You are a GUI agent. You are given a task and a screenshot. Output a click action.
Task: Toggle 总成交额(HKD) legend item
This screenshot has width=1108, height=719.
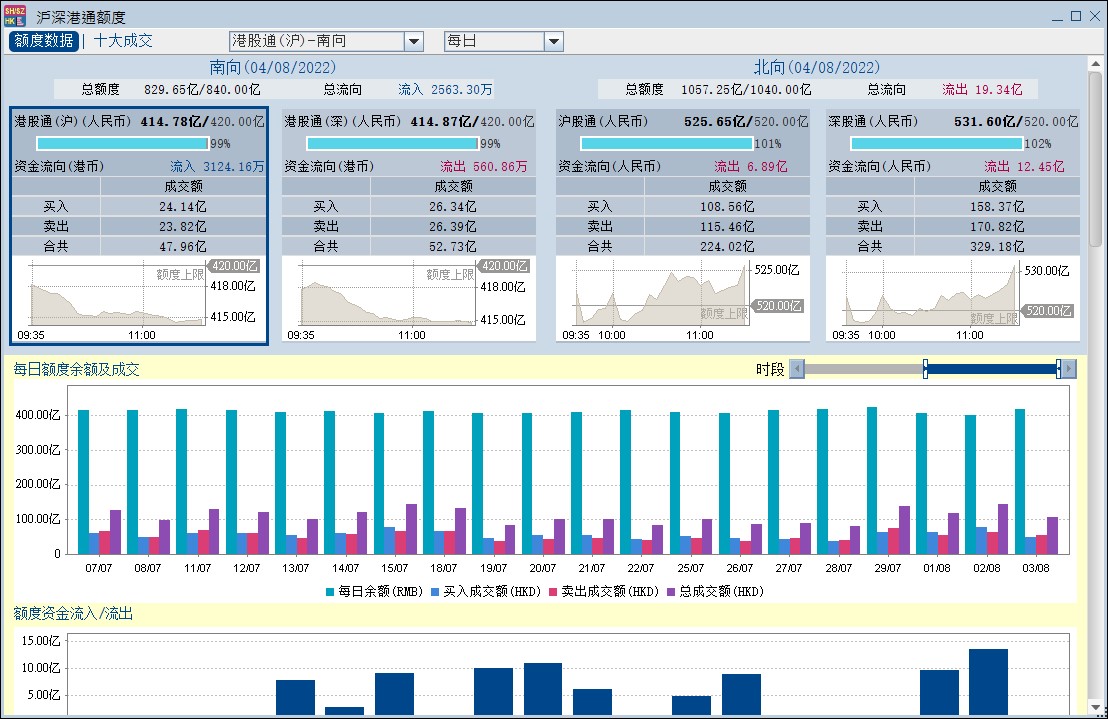click(717, 591)
